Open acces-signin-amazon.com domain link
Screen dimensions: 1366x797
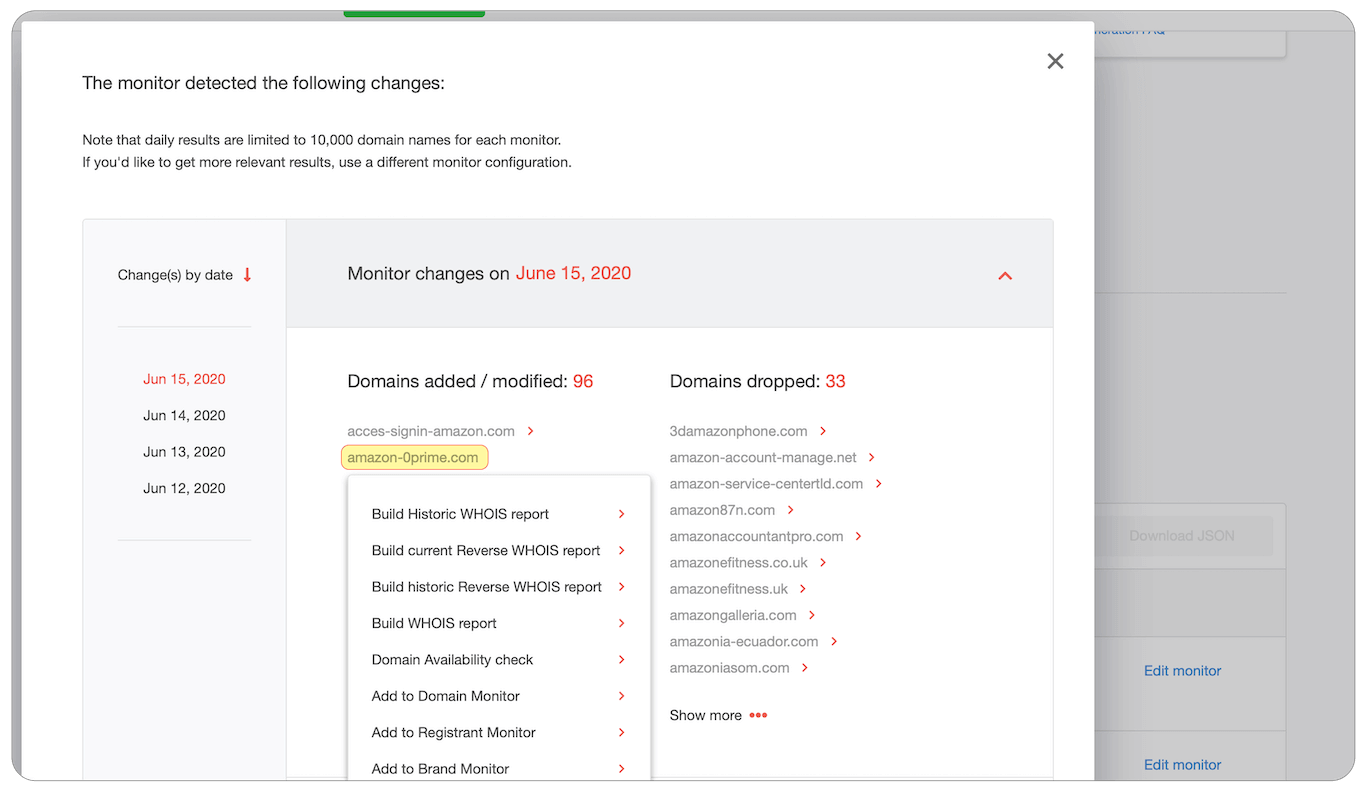coord(431,431)
